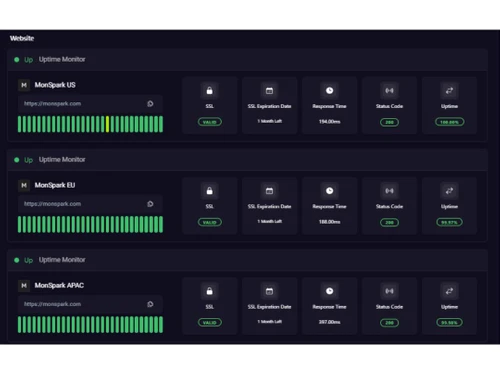Click the Up status text above MonSpark EU
This screenshot has width=500, height=375.
28,160
